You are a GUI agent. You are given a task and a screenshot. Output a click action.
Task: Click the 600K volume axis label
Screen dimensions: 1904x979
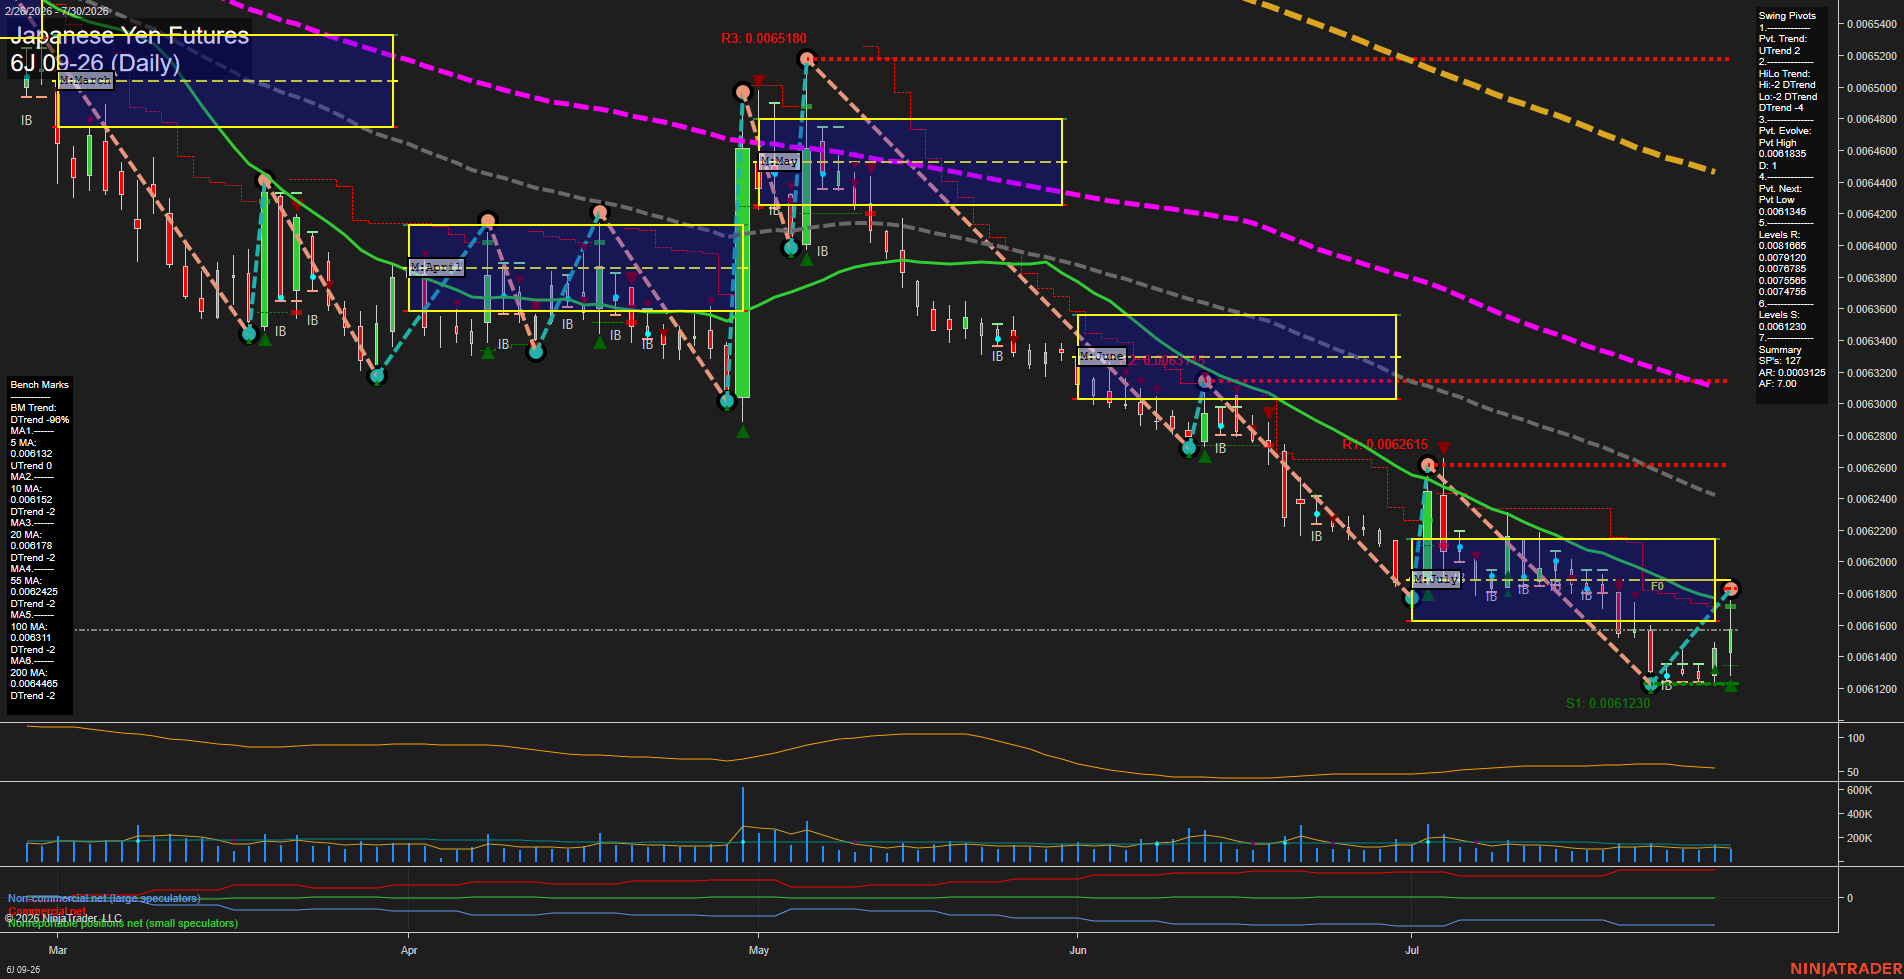coord(1860,790)
